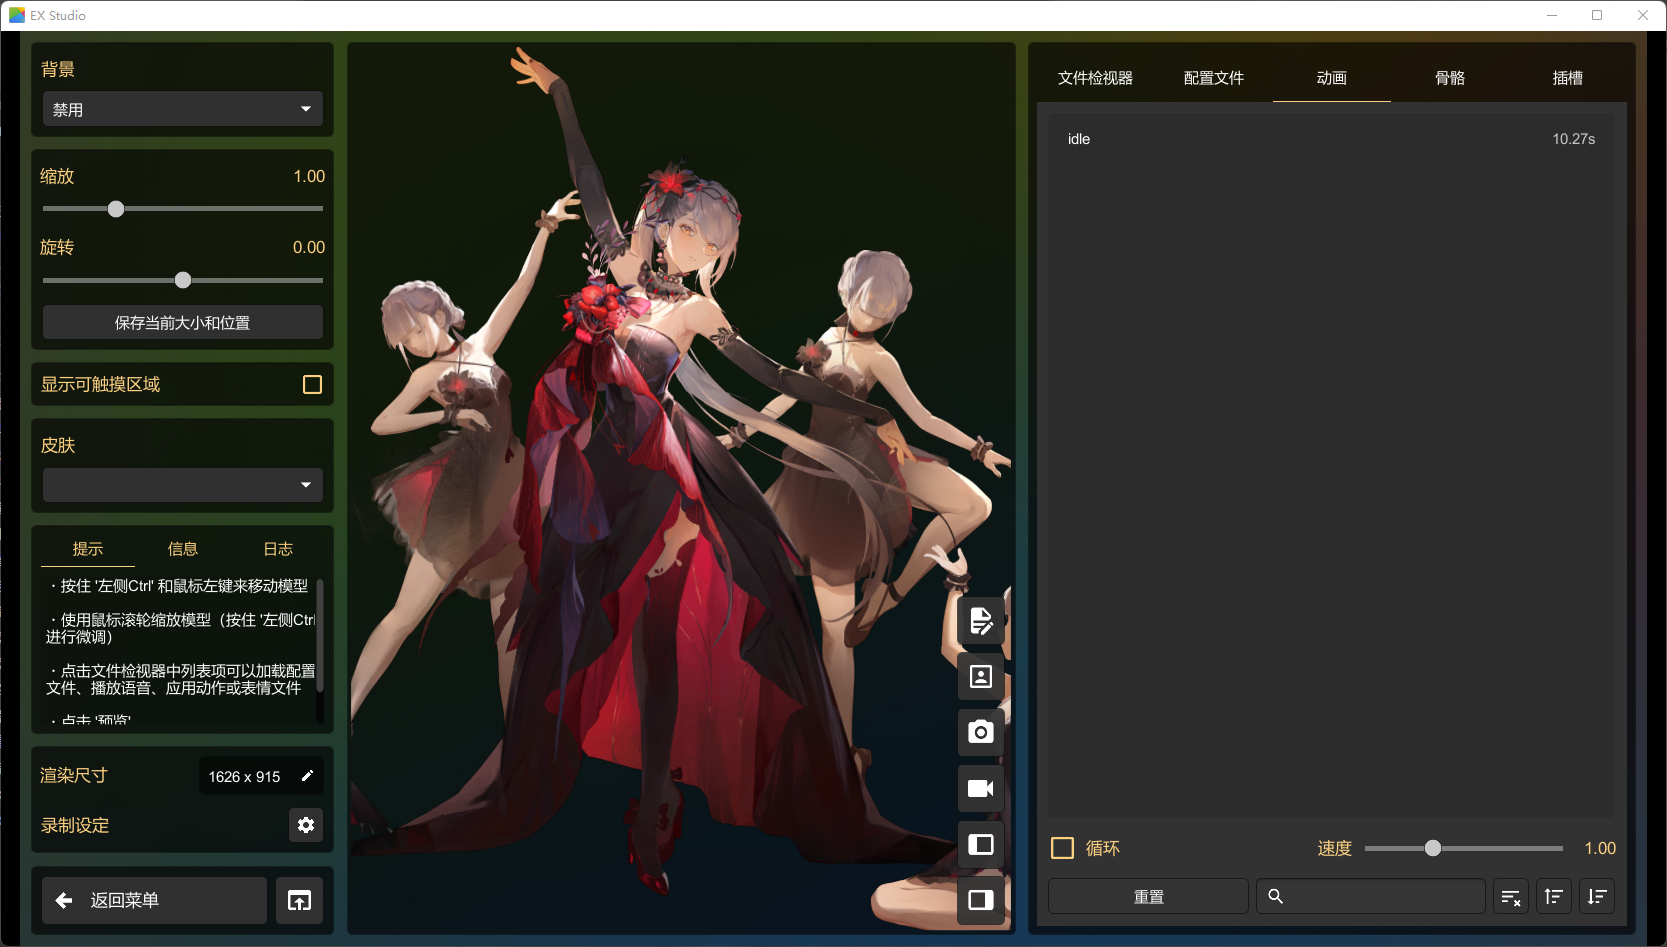
Task: Minimize the EX Studio window
Action: point(1552,15)
